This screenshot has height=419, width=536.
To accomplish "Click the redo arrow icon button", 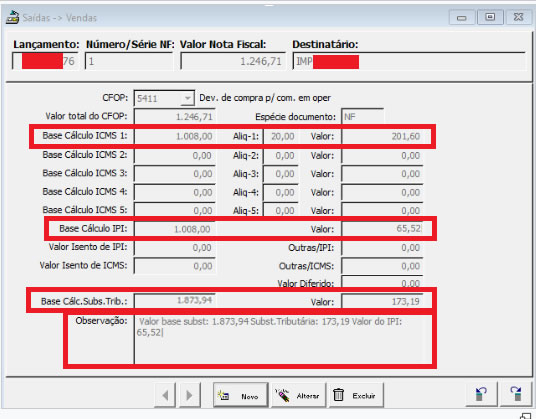I will tap(516, 394).
